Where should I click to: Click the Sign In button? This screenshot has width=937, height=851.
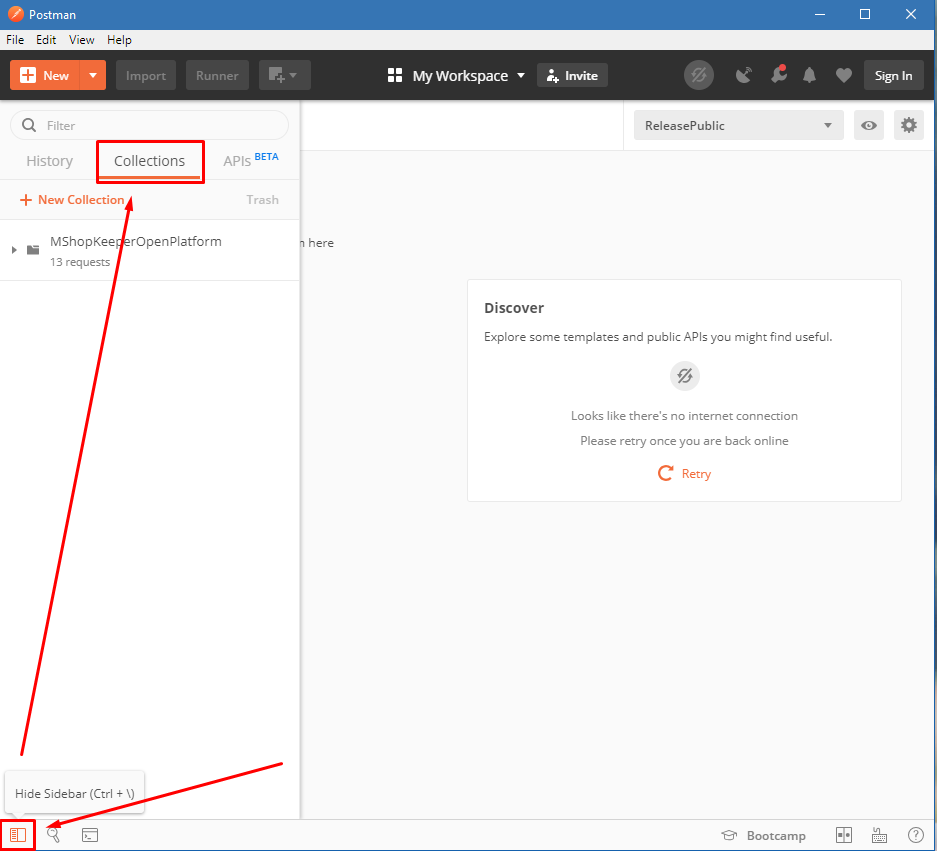(893, 75)
